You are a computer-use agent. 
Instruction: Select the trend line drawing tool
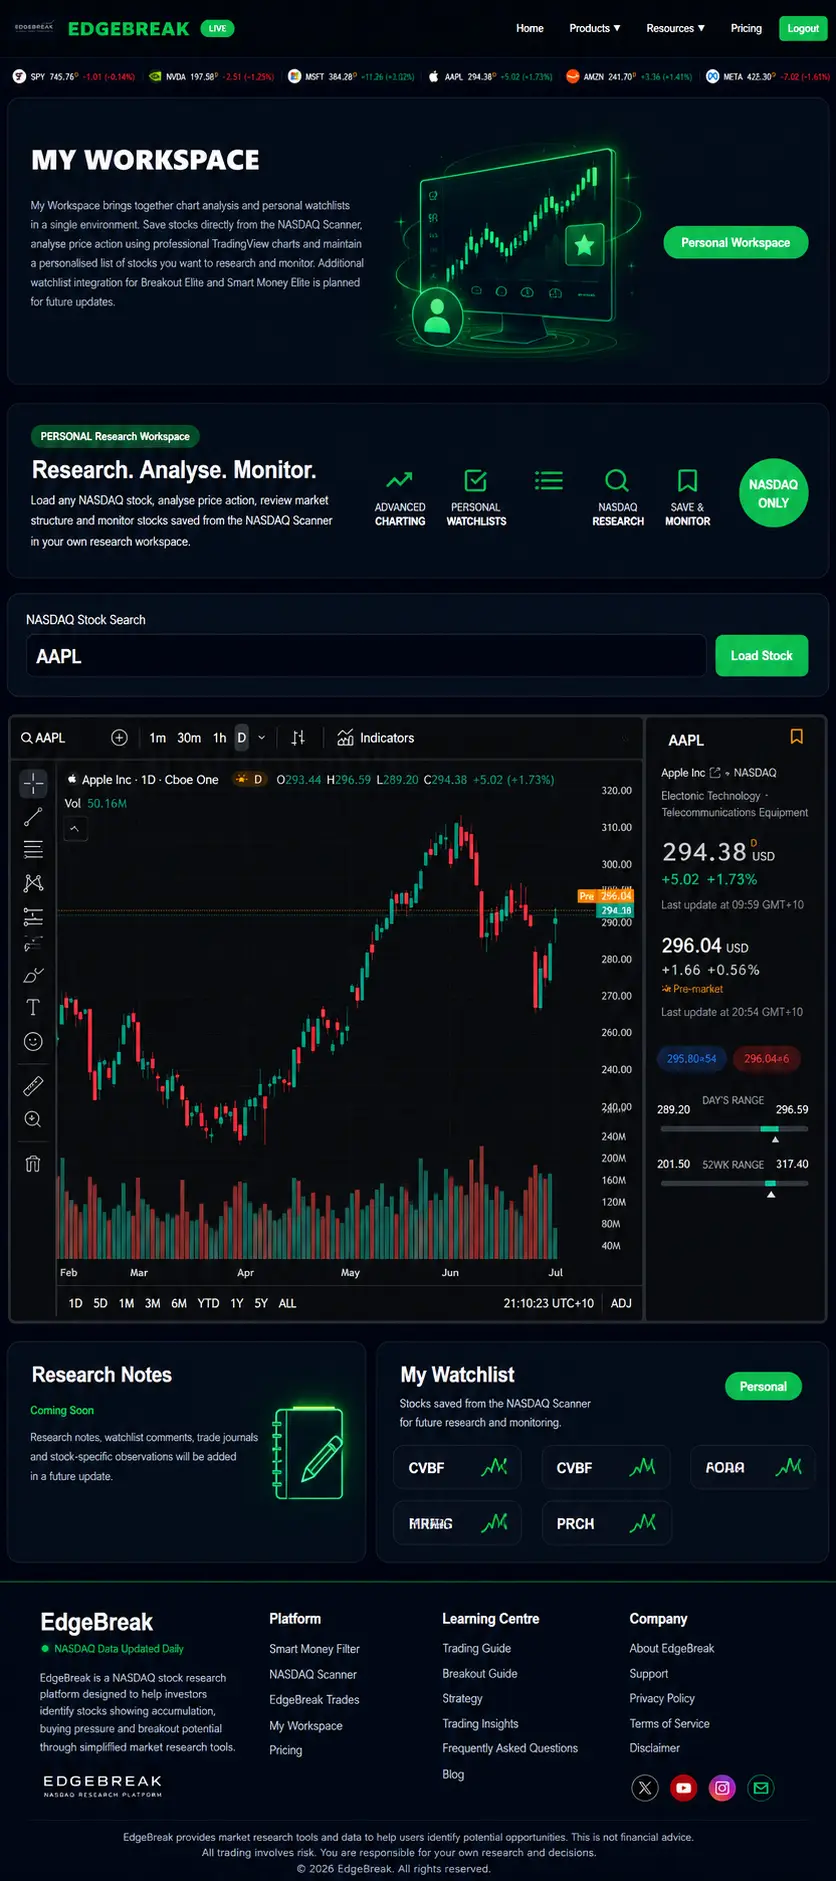33,817
